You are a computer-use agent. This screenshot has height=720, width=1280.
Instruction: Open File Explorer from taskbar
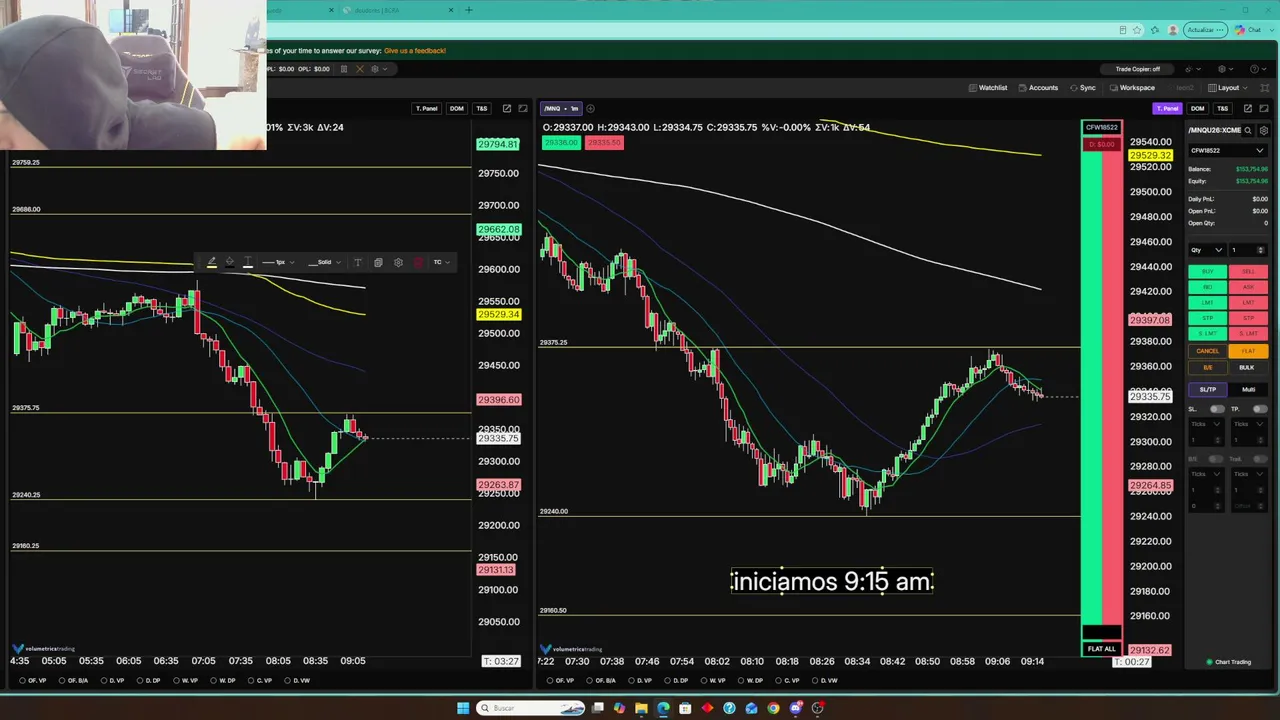click(x=641, y=708)
